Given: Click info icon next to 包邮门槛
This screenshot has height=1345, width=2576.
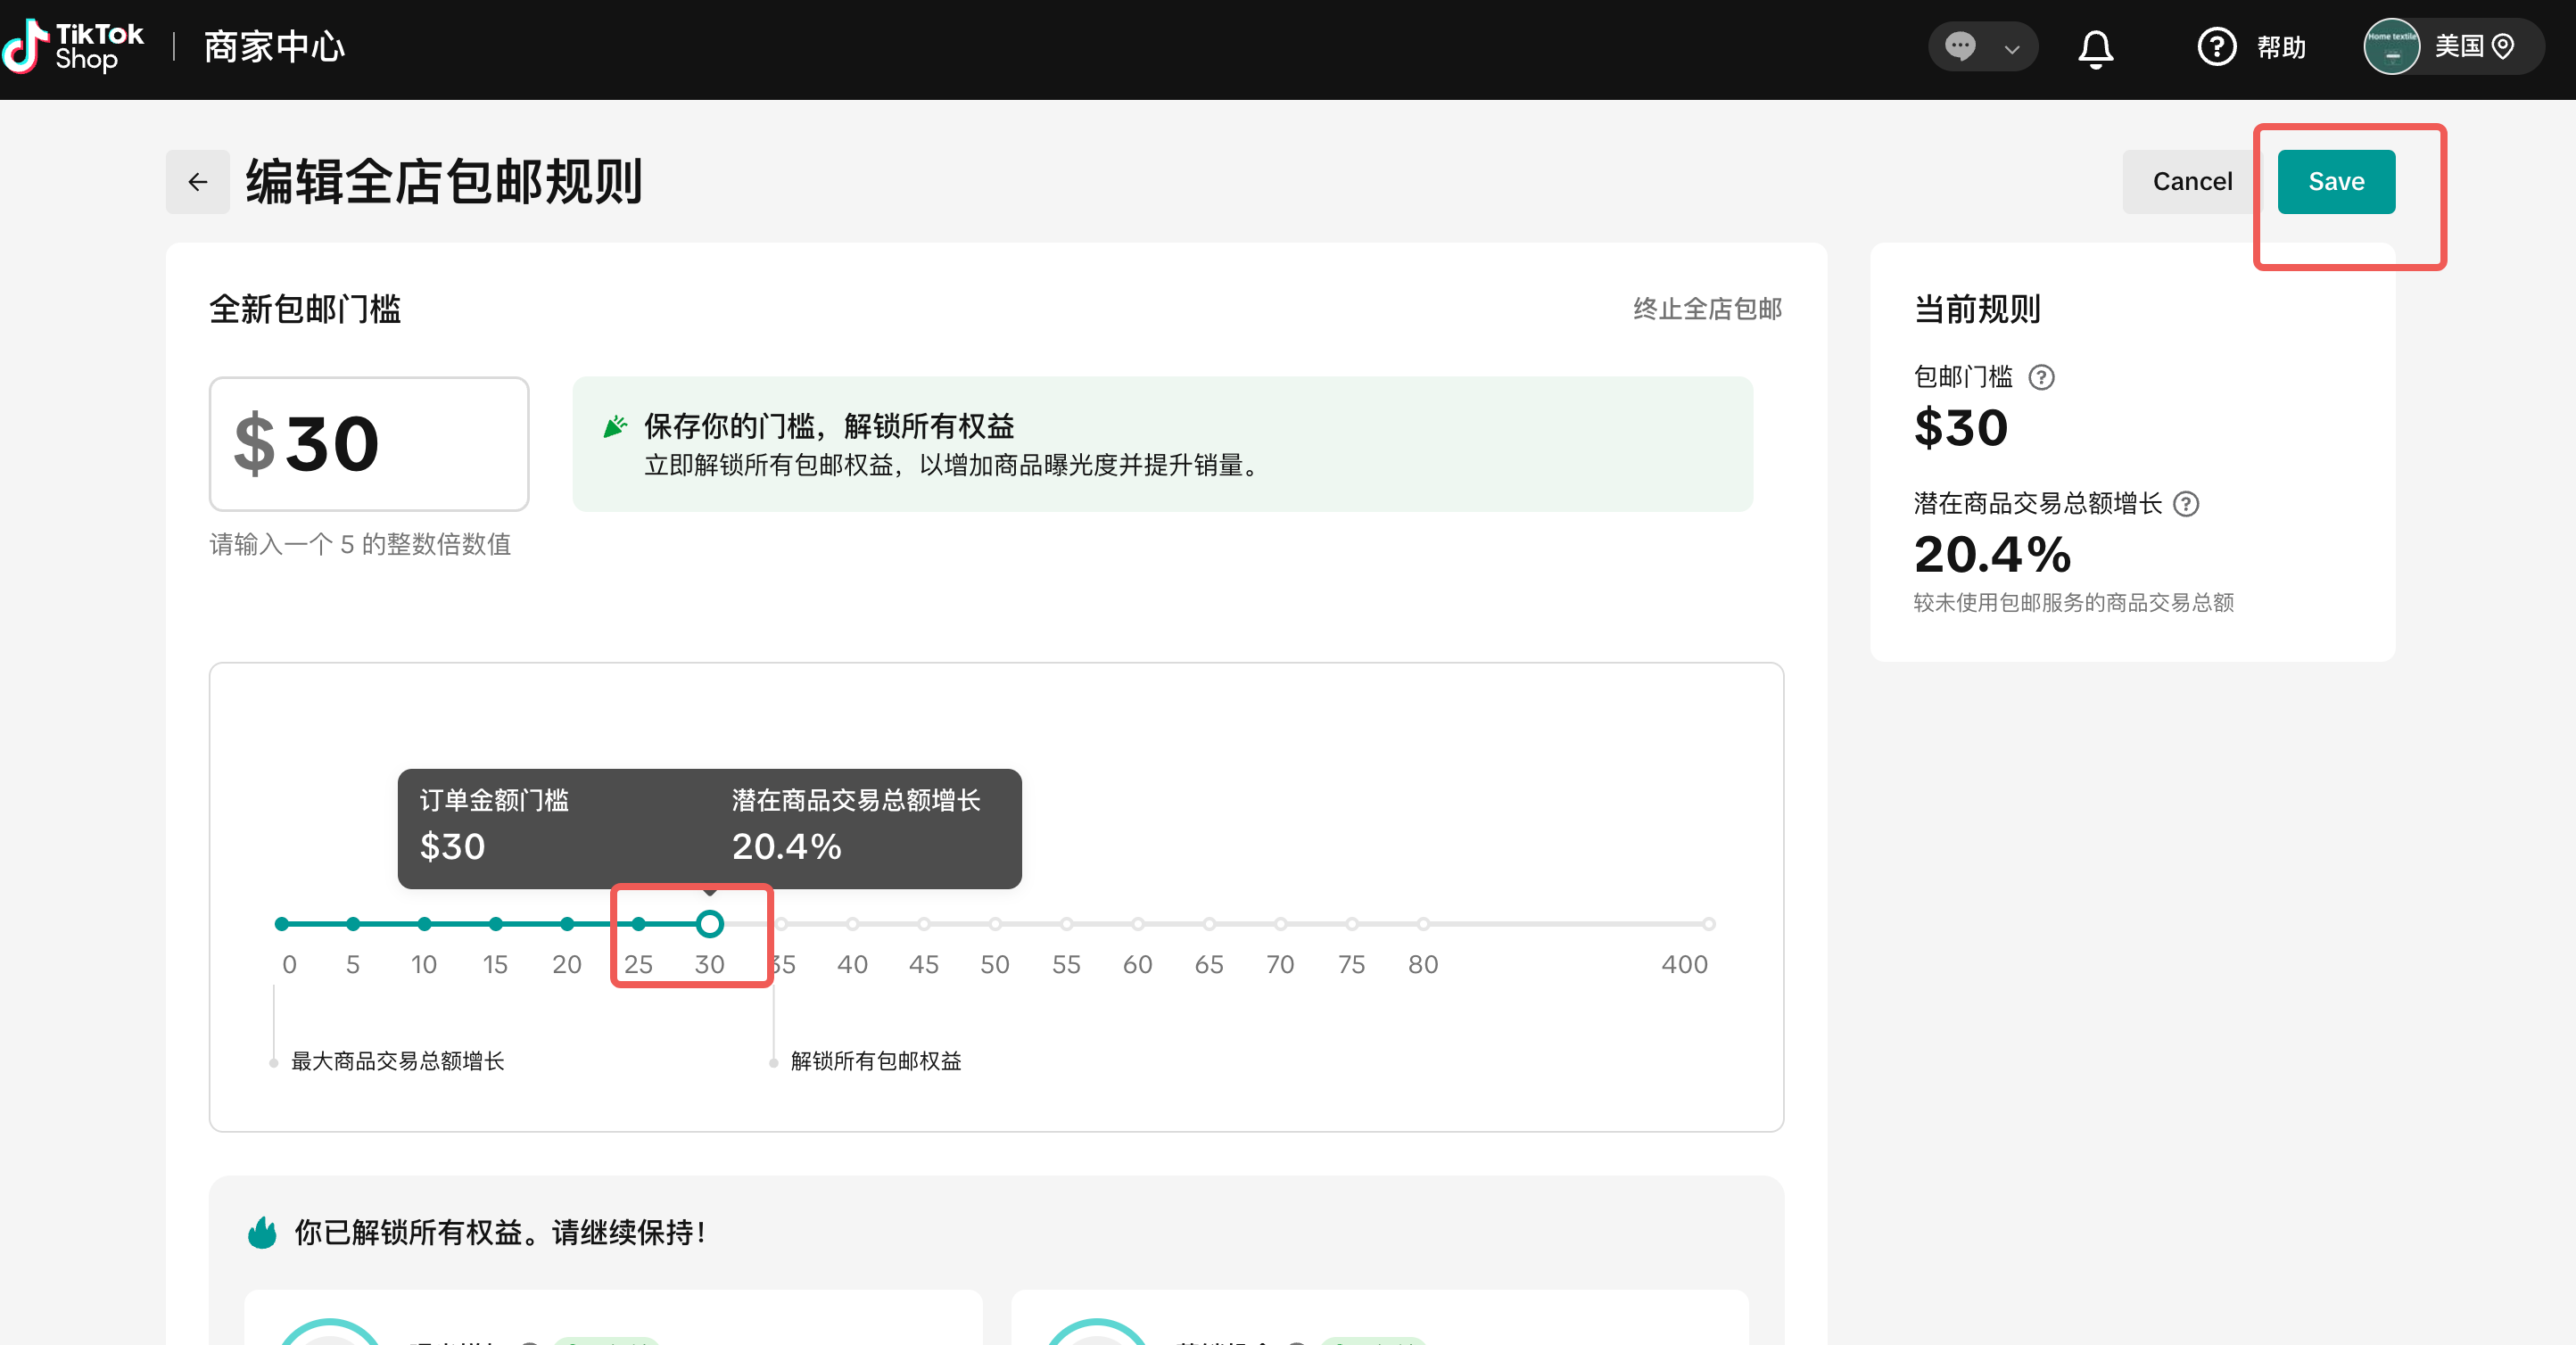Looking at the screenshot, I should [x=2041, y=378].
